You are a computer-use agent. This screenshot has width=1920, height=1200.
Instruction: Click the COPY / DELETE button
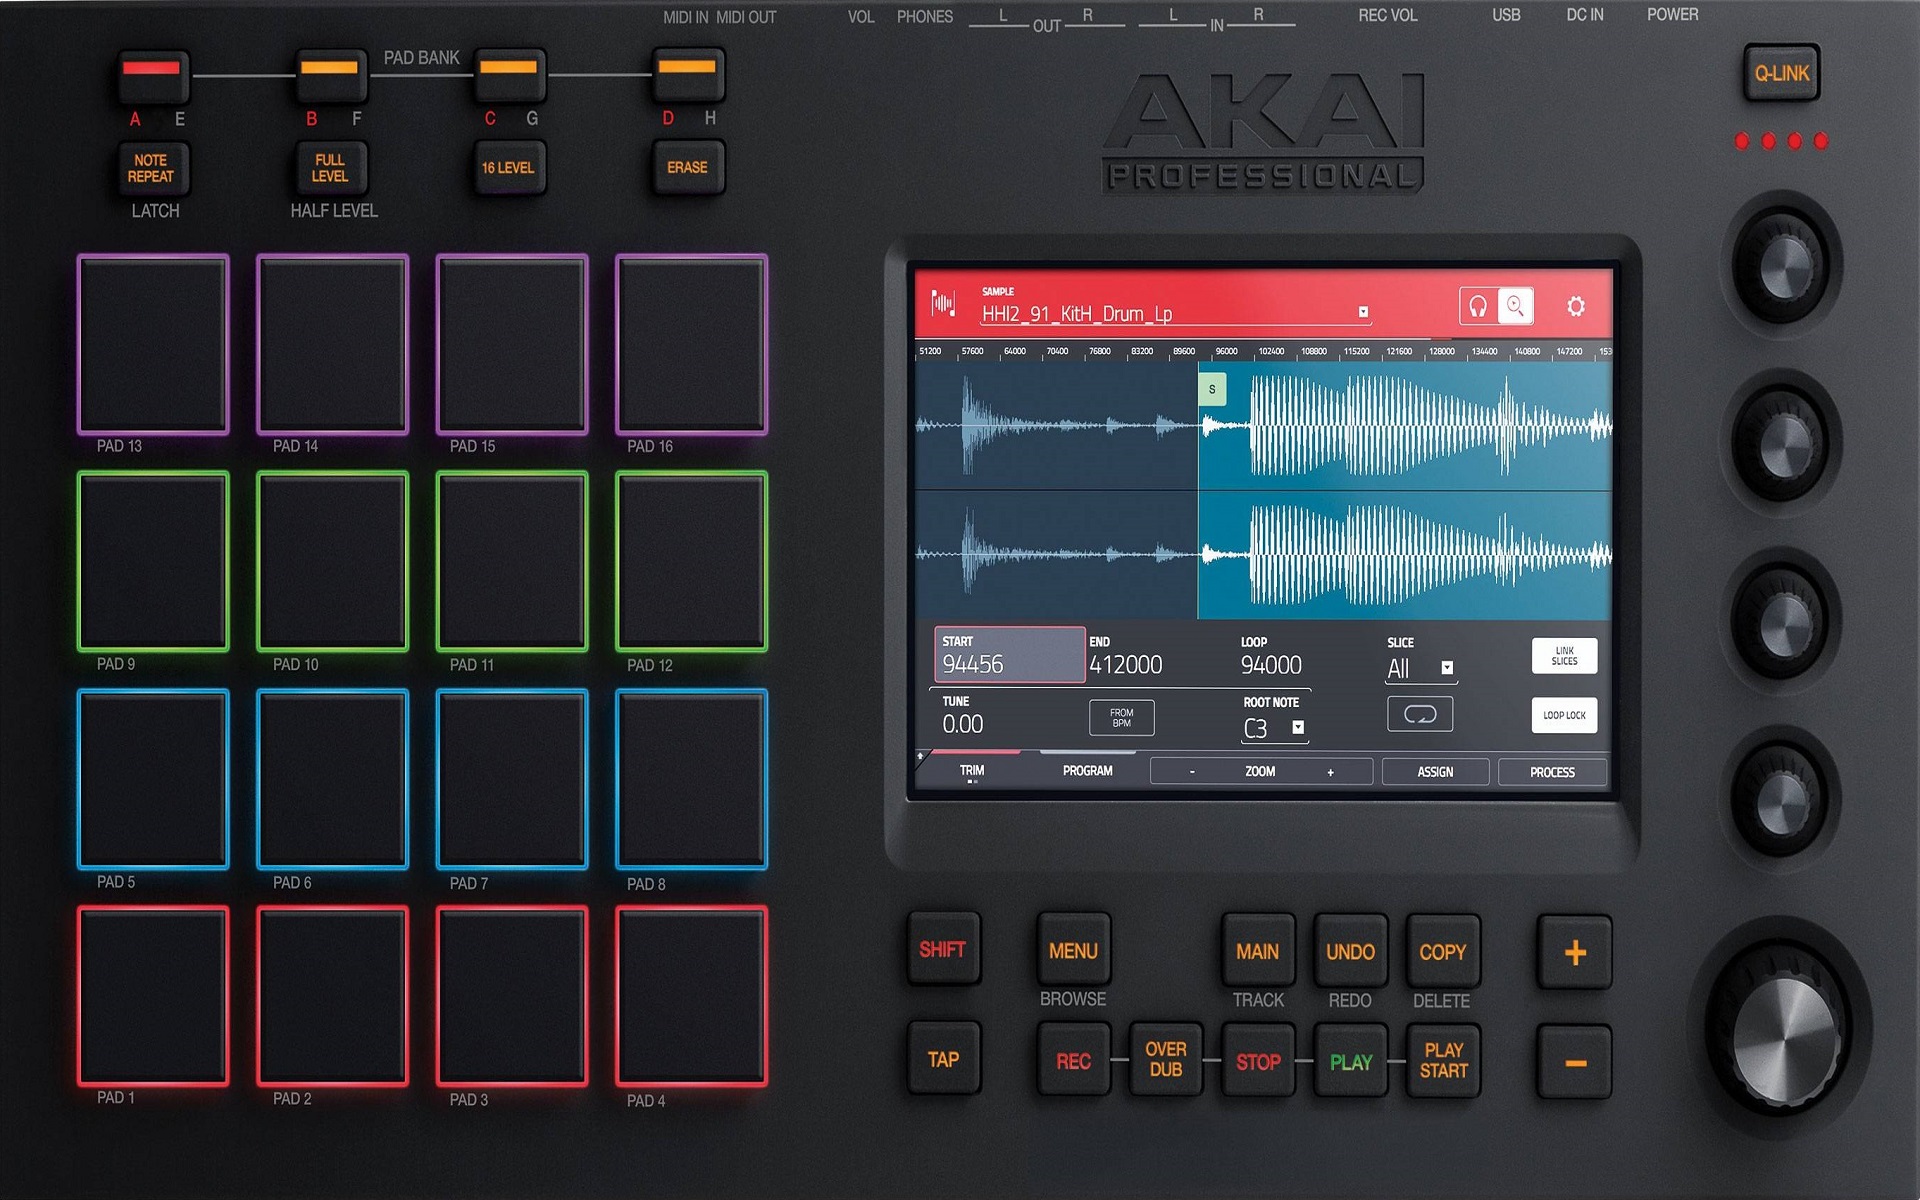point(1442,951)
